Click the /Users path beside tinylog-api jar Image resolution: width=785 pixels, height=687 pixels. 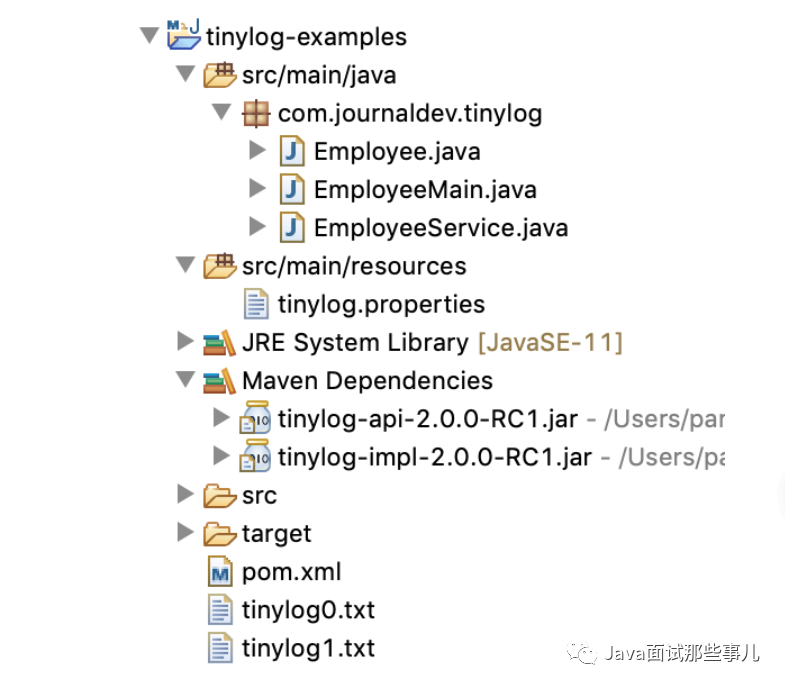tap(664, 419)
